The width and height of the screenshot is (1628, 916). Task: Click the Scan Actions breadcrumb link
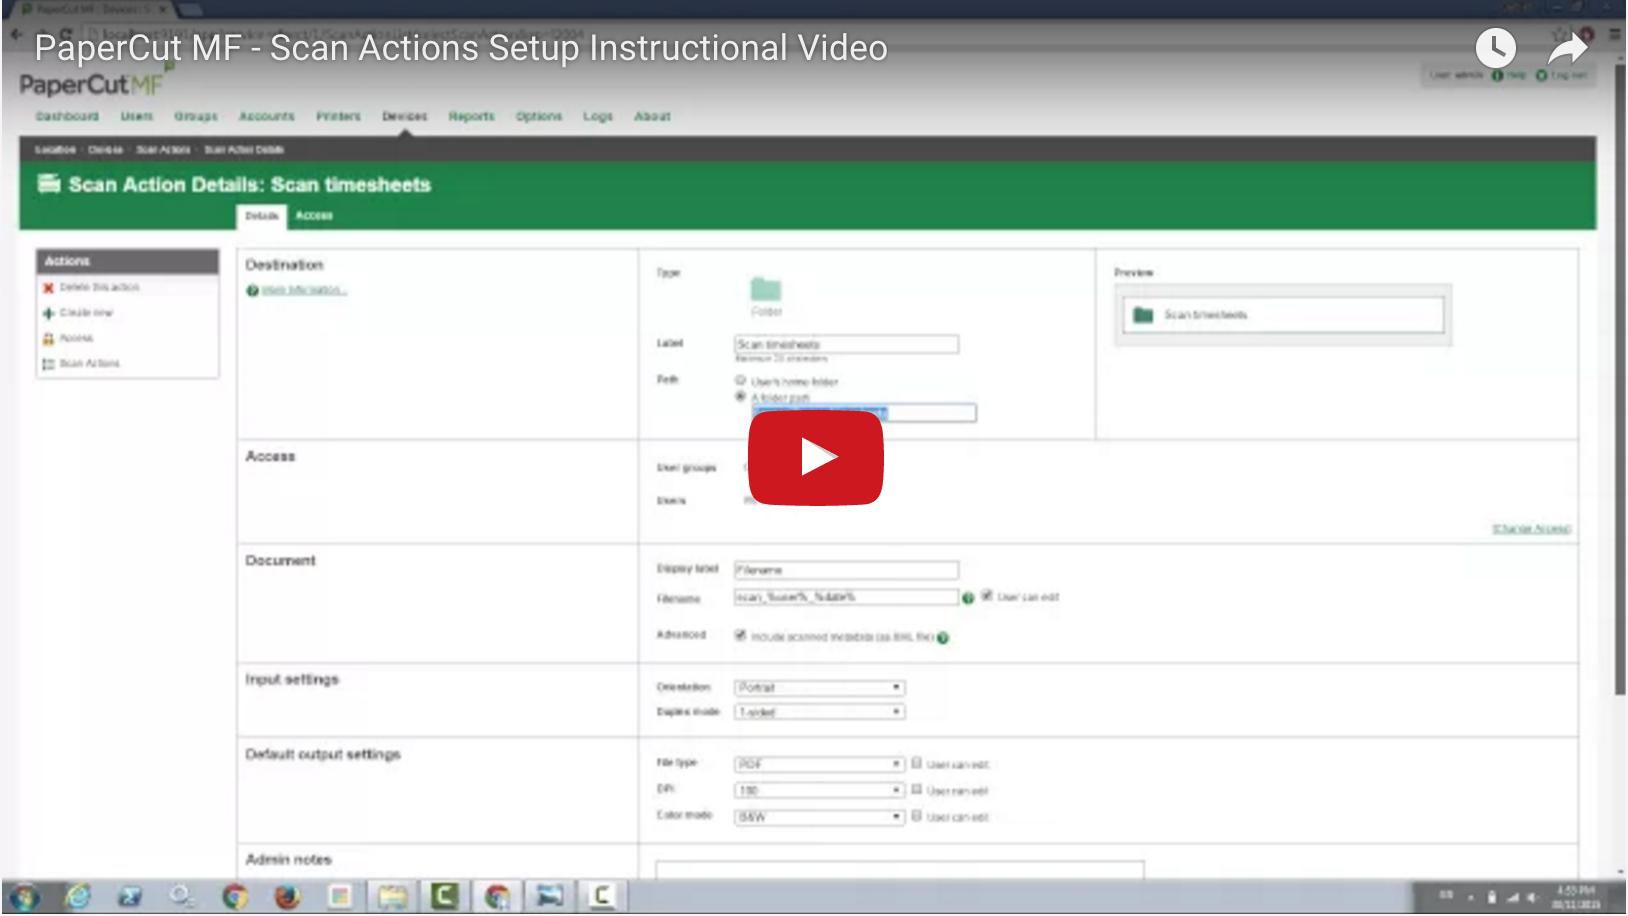(x=163, y=150)
